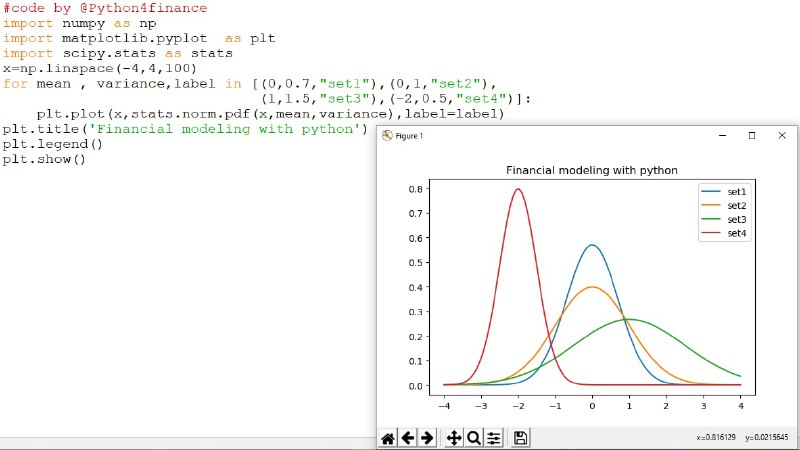Click the peak of the orange set2 curve
This screenshot has width=800, height=450.
coord(592,287)
